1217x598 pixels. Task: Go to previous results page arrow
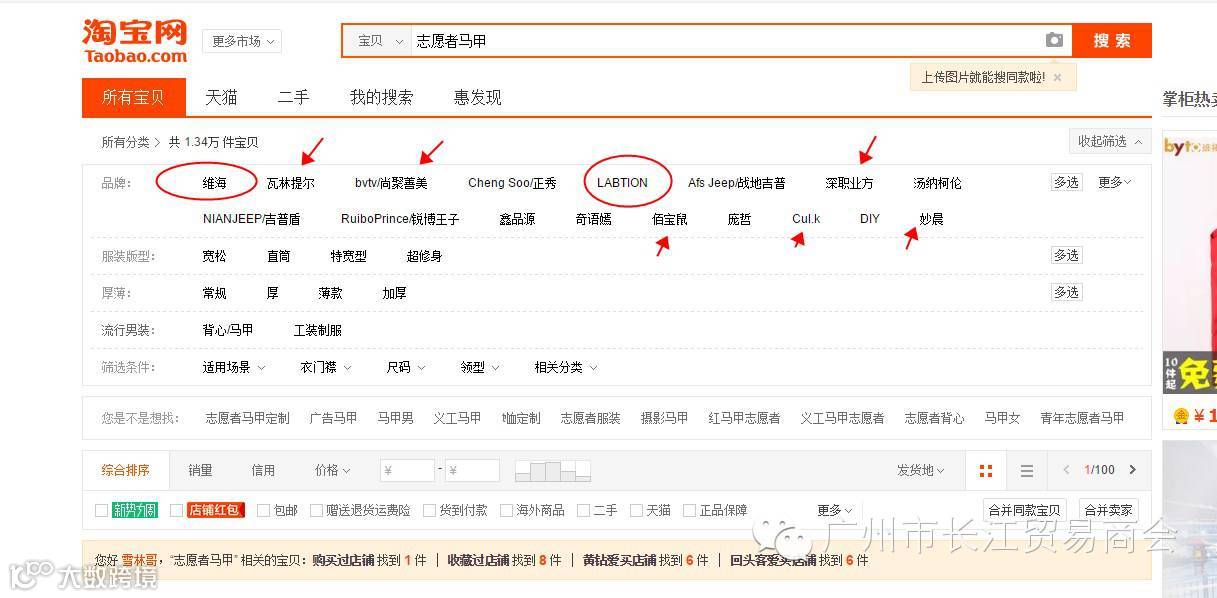pyautogui.click(x=1066, y=470)
